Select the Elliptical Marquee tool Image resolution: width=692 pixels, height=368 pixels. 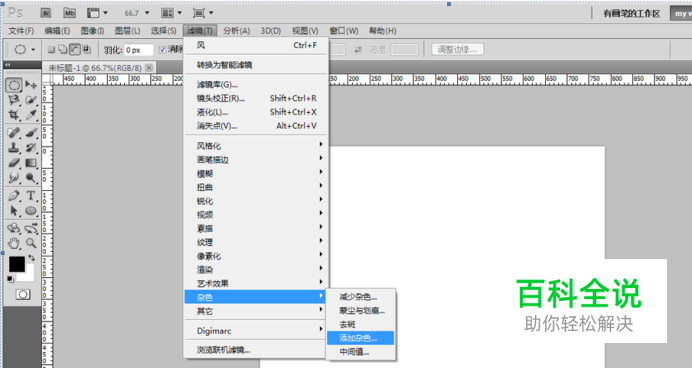coord(14,85)
